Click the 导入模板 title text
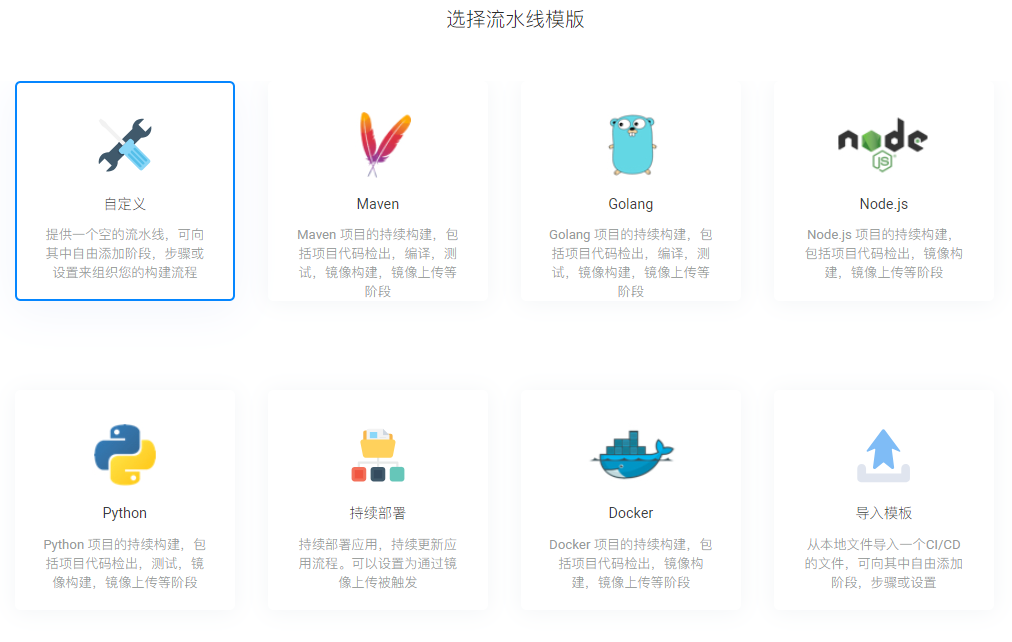Viewport: 1012px width, 642px height. click(x=884, y=513)
